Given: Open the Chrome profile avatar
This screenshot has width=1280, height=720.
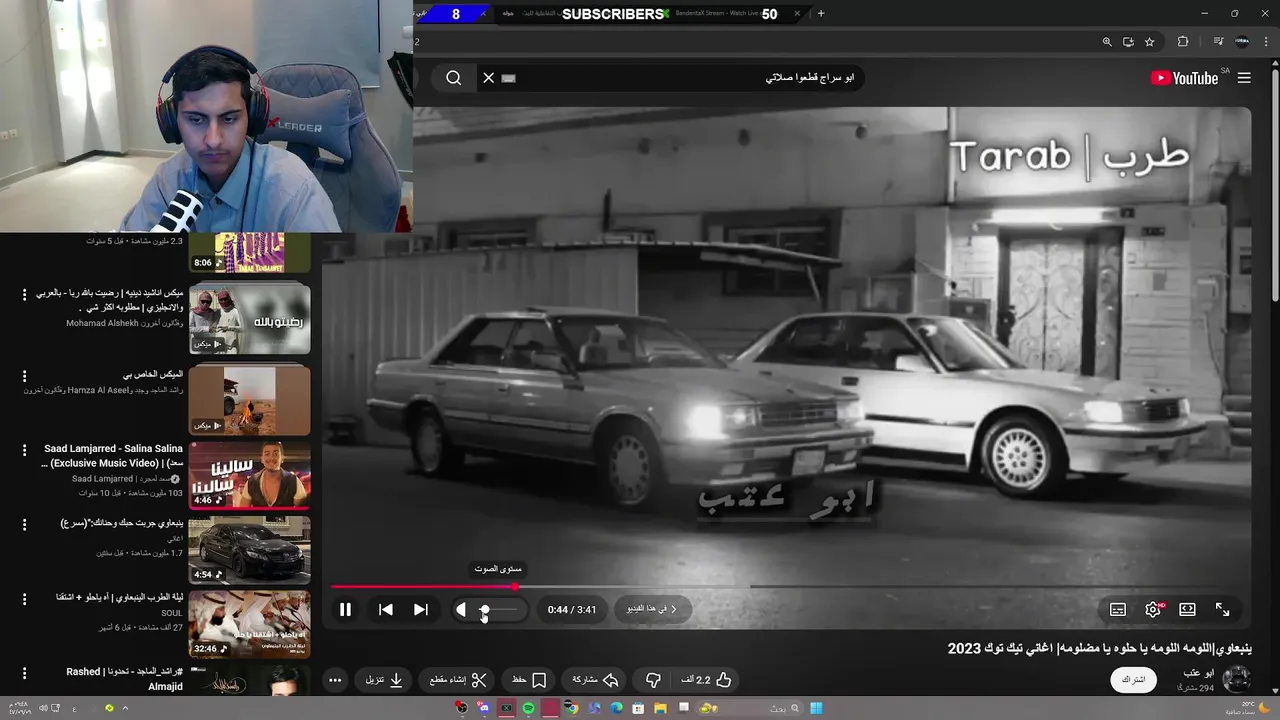Looking at the screenshot, I should click(x=1242, y=42).
